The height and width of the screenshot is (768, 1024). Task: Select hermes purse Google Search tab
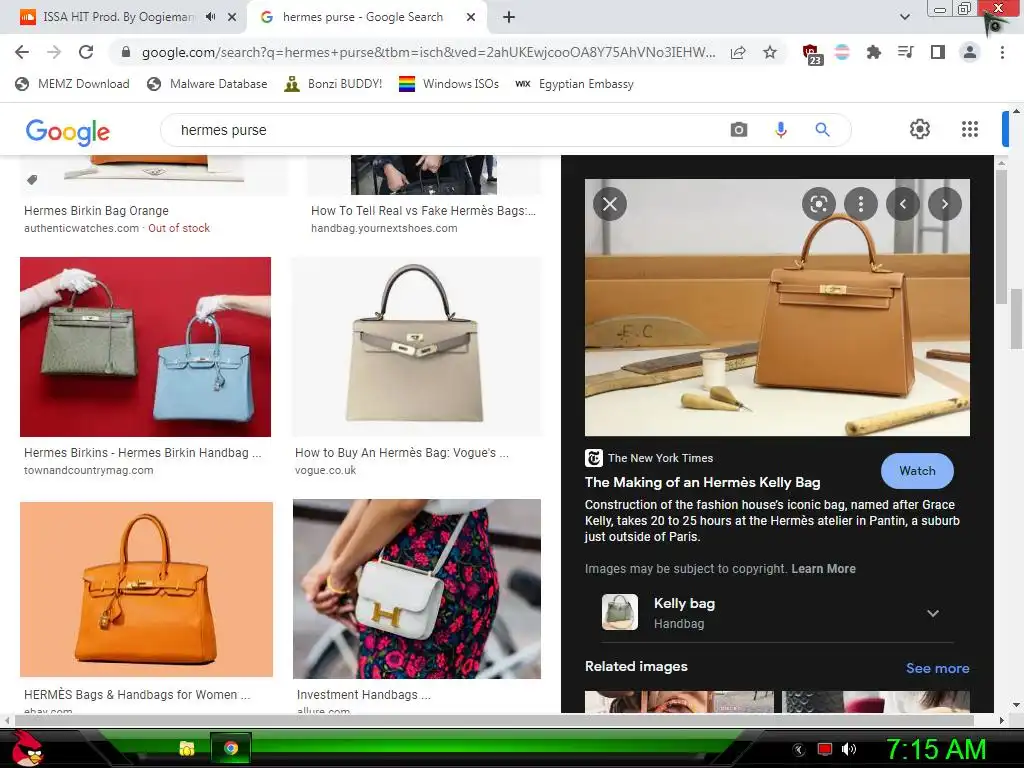[362, 17]
